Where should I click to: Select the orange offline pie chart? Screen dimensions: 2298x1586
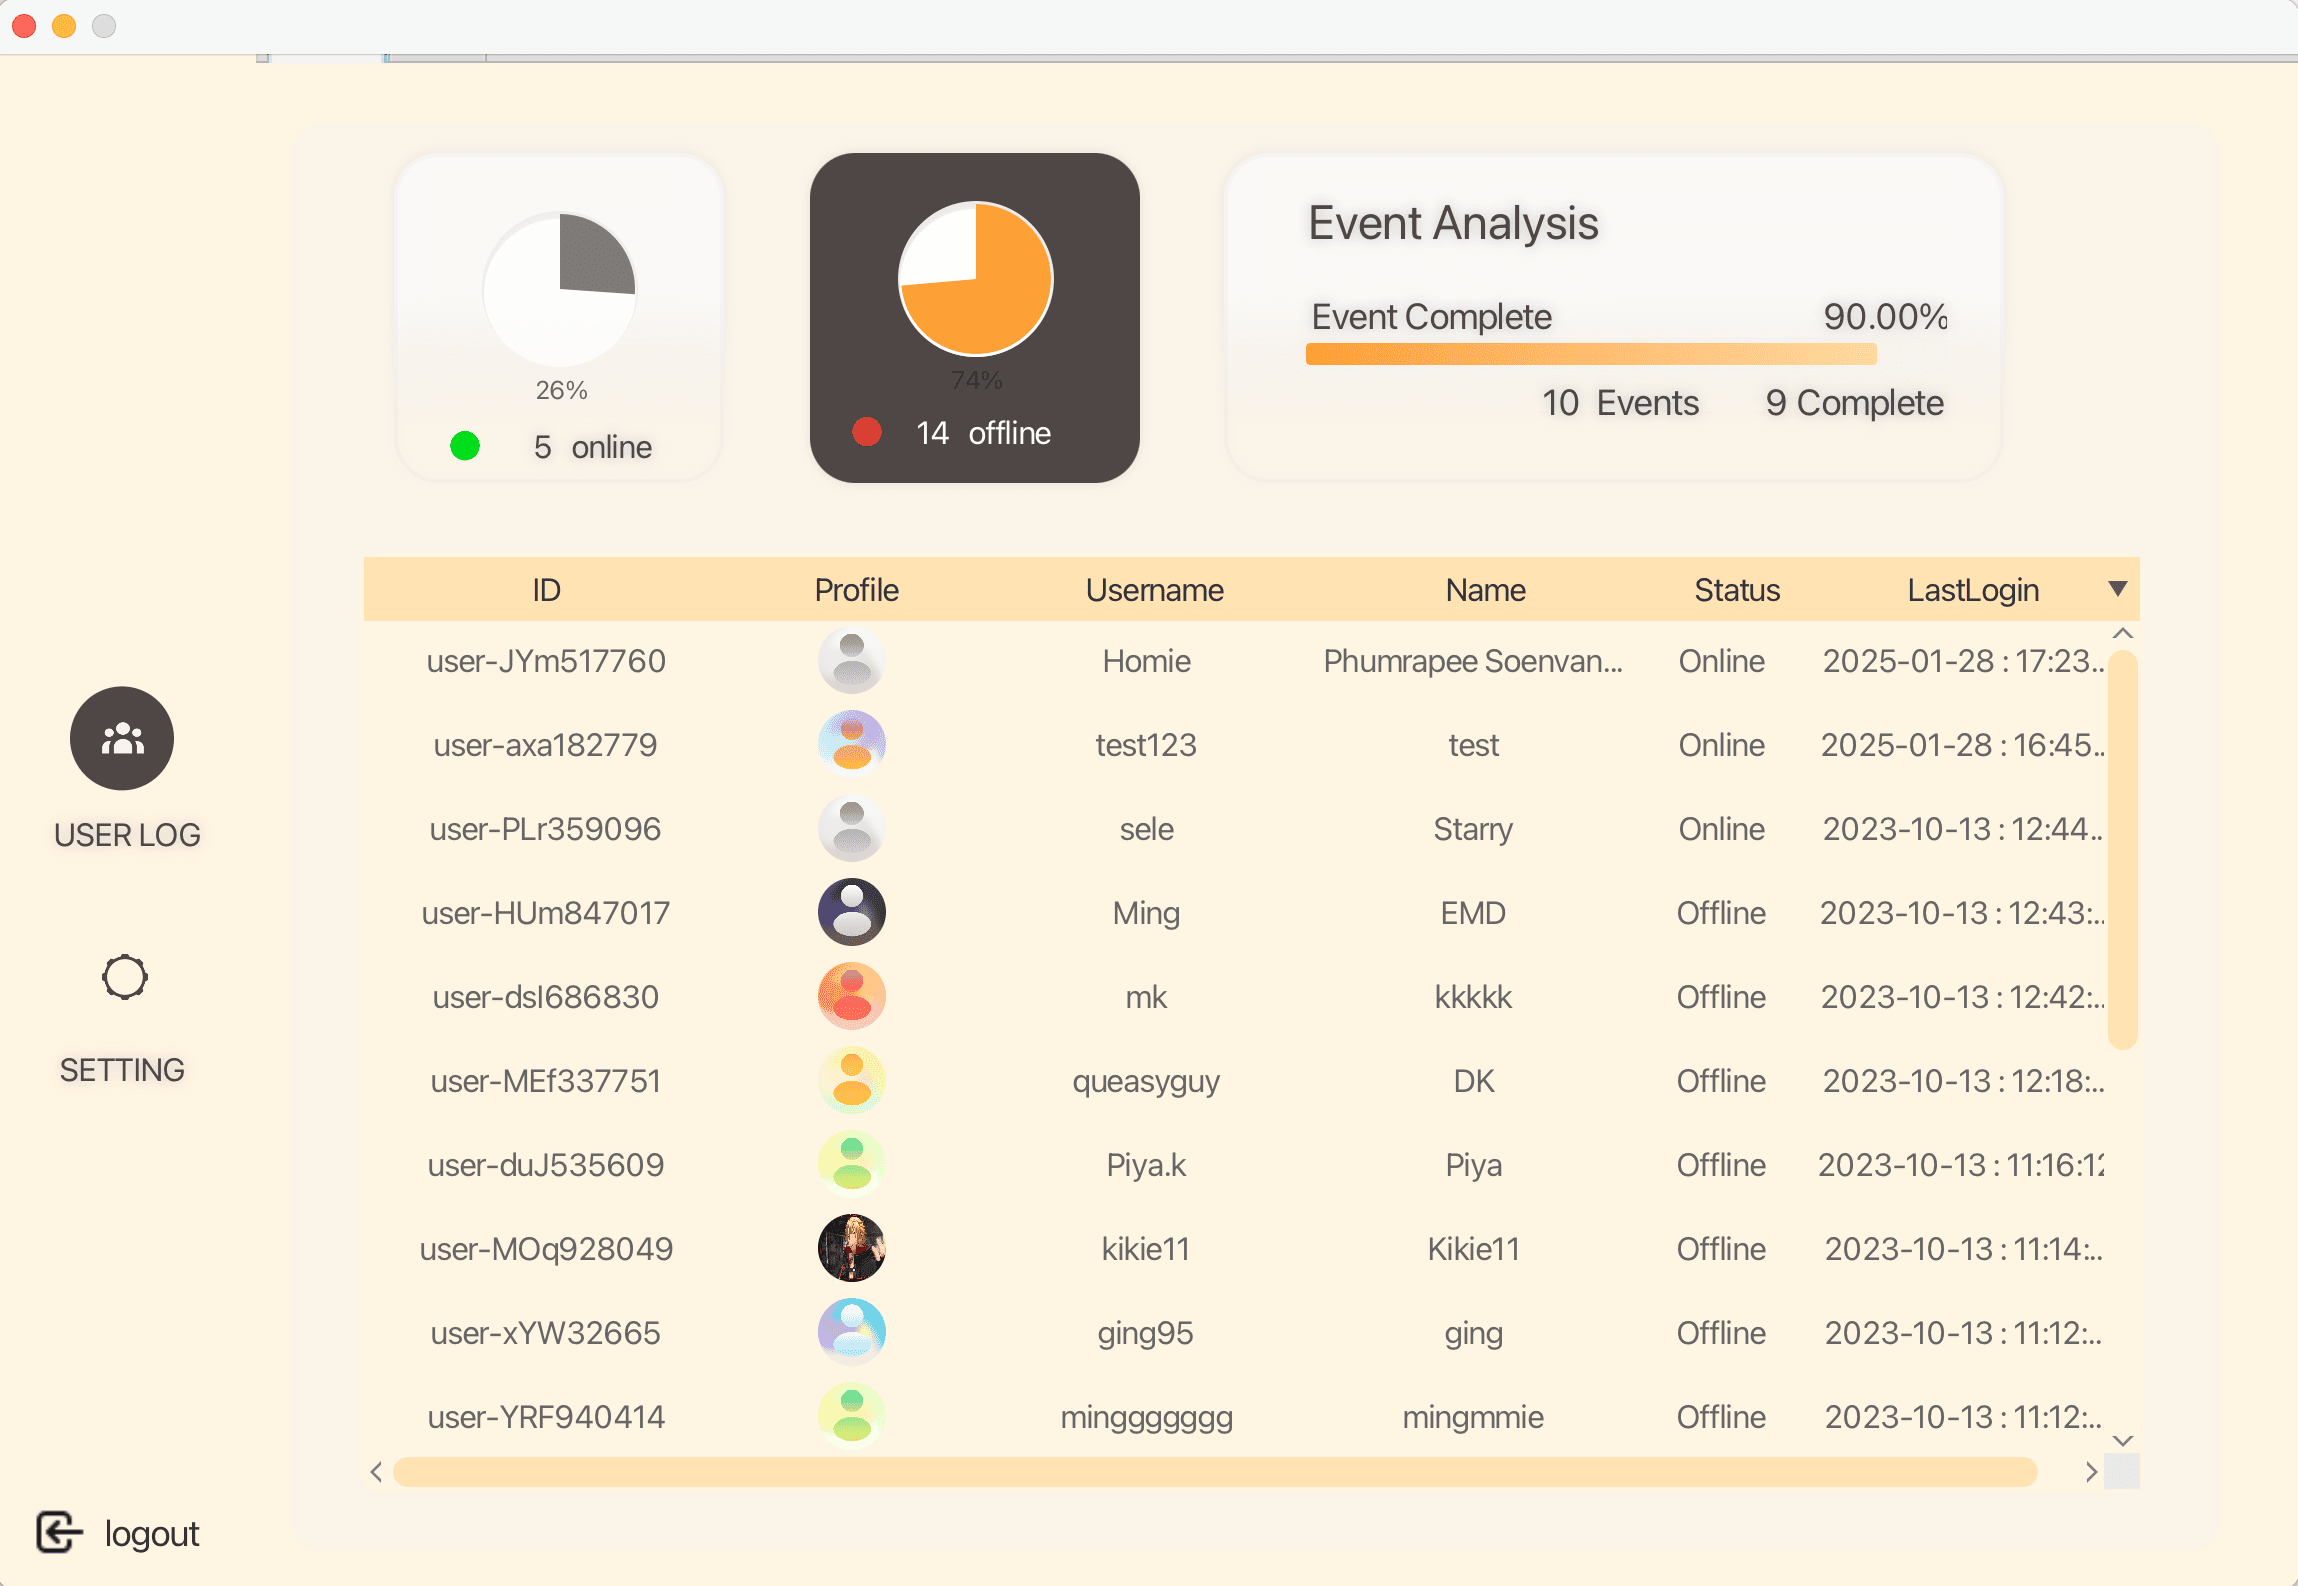pyautogui.click(x=976, y=279)
